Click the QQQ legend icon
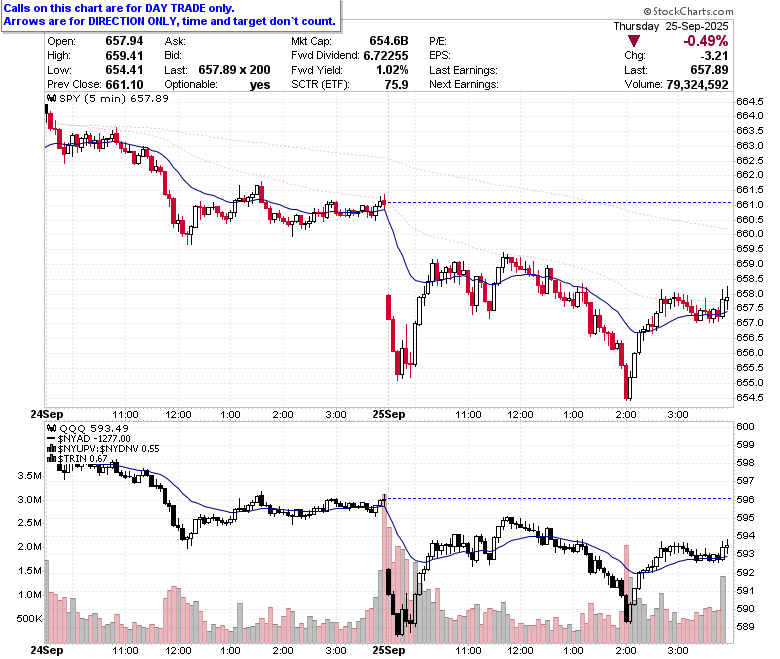 tap(52, 428)
